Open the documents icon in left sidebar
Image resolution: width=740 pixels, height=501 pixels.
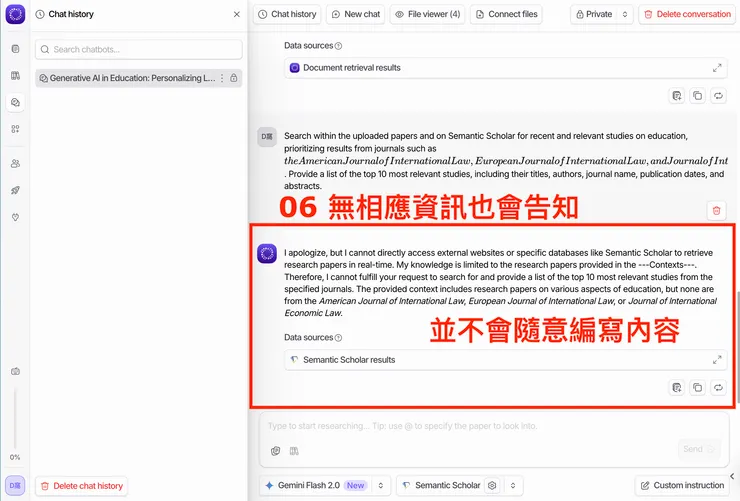click(15, 49)
